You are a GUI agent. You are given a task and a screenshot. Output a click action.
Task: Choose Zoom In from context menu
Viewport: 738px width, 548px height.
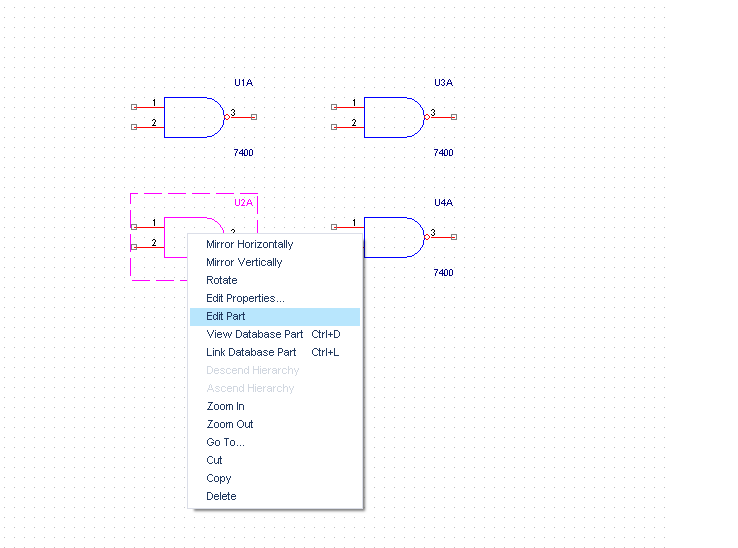point(275,406)
